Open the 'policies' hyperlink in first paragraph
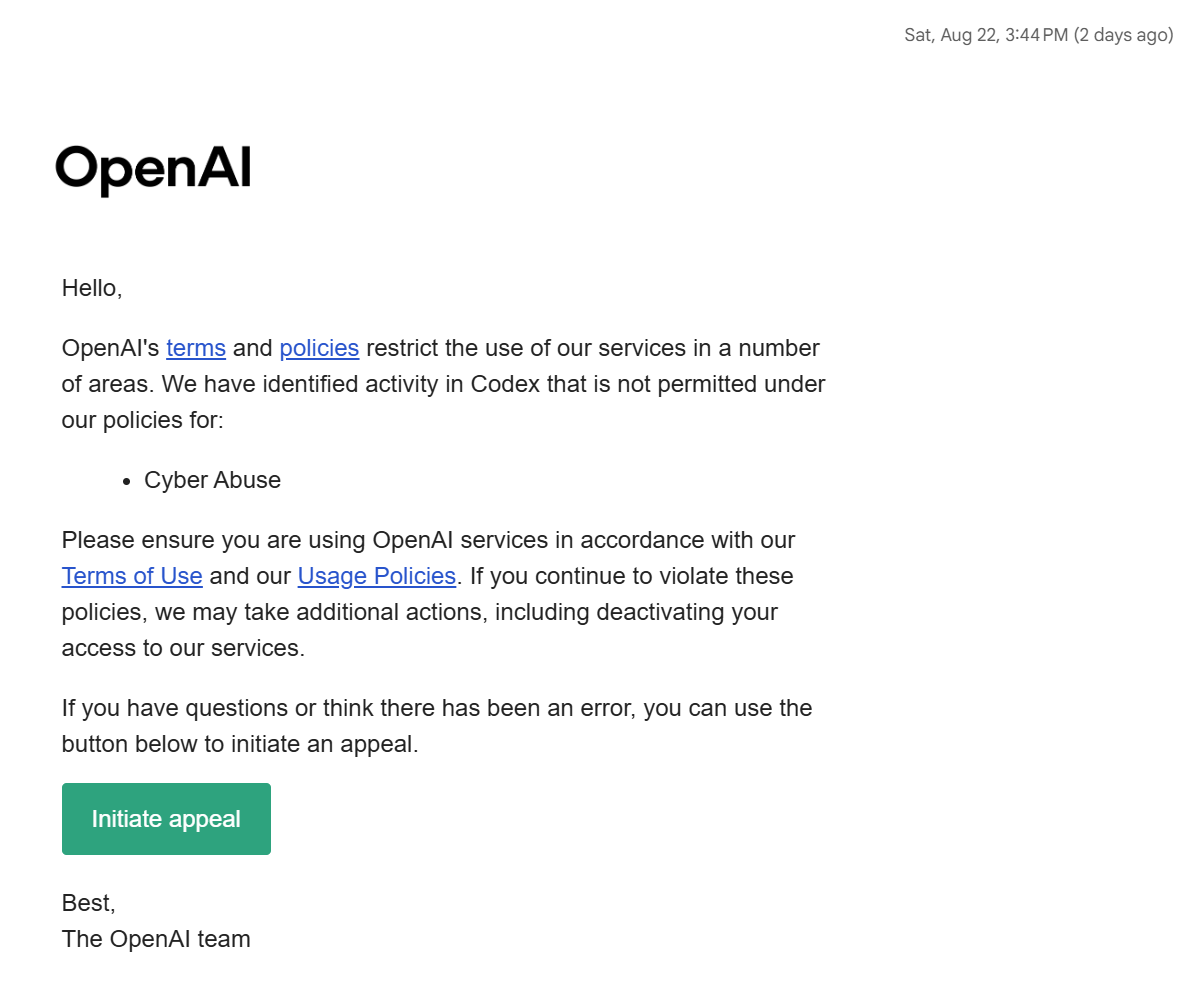 point(319,348)
